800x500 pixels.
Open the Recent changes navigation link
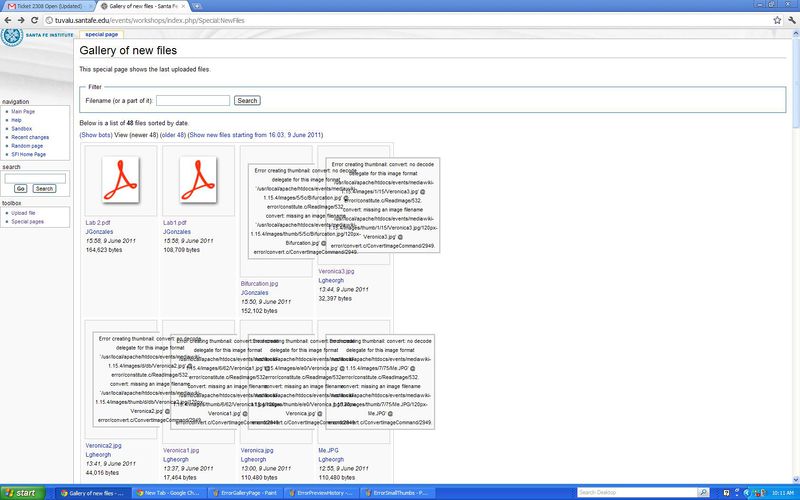point(30,137)
